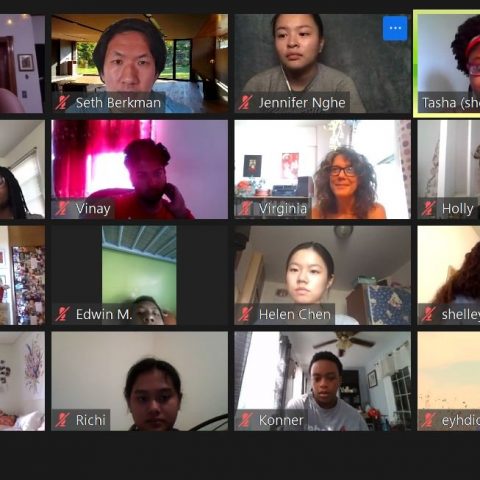Click Helen Chen's muted microphone icon
This screenshot has height=480, width=480.
[x=246, y=314]
